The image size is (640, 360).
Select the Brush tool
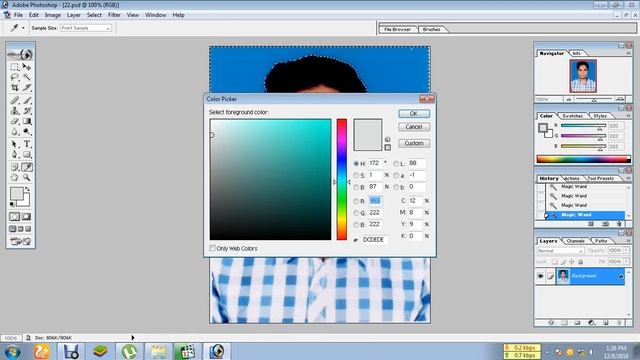27,100
